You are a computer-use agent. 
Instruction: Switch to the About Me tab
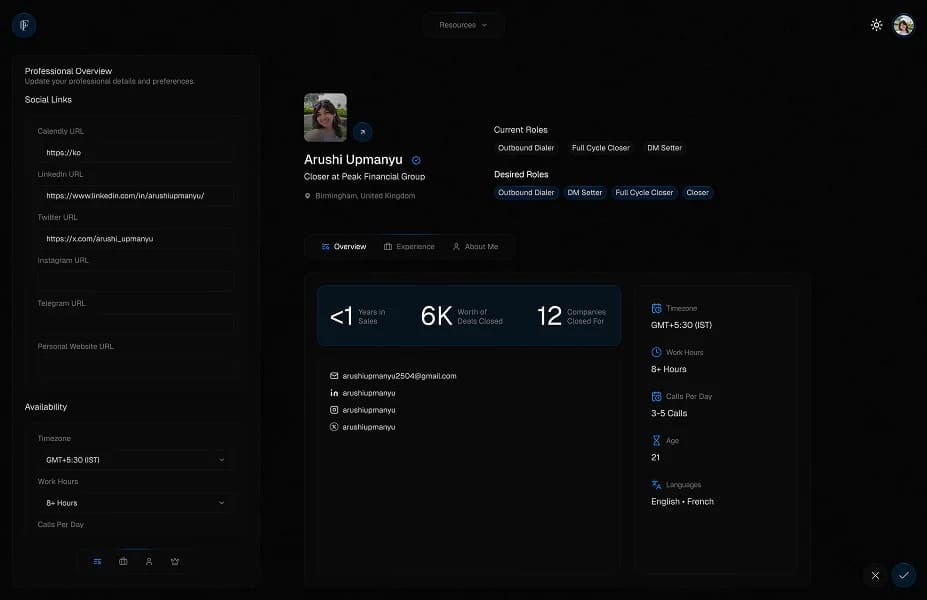pos(475,246)
